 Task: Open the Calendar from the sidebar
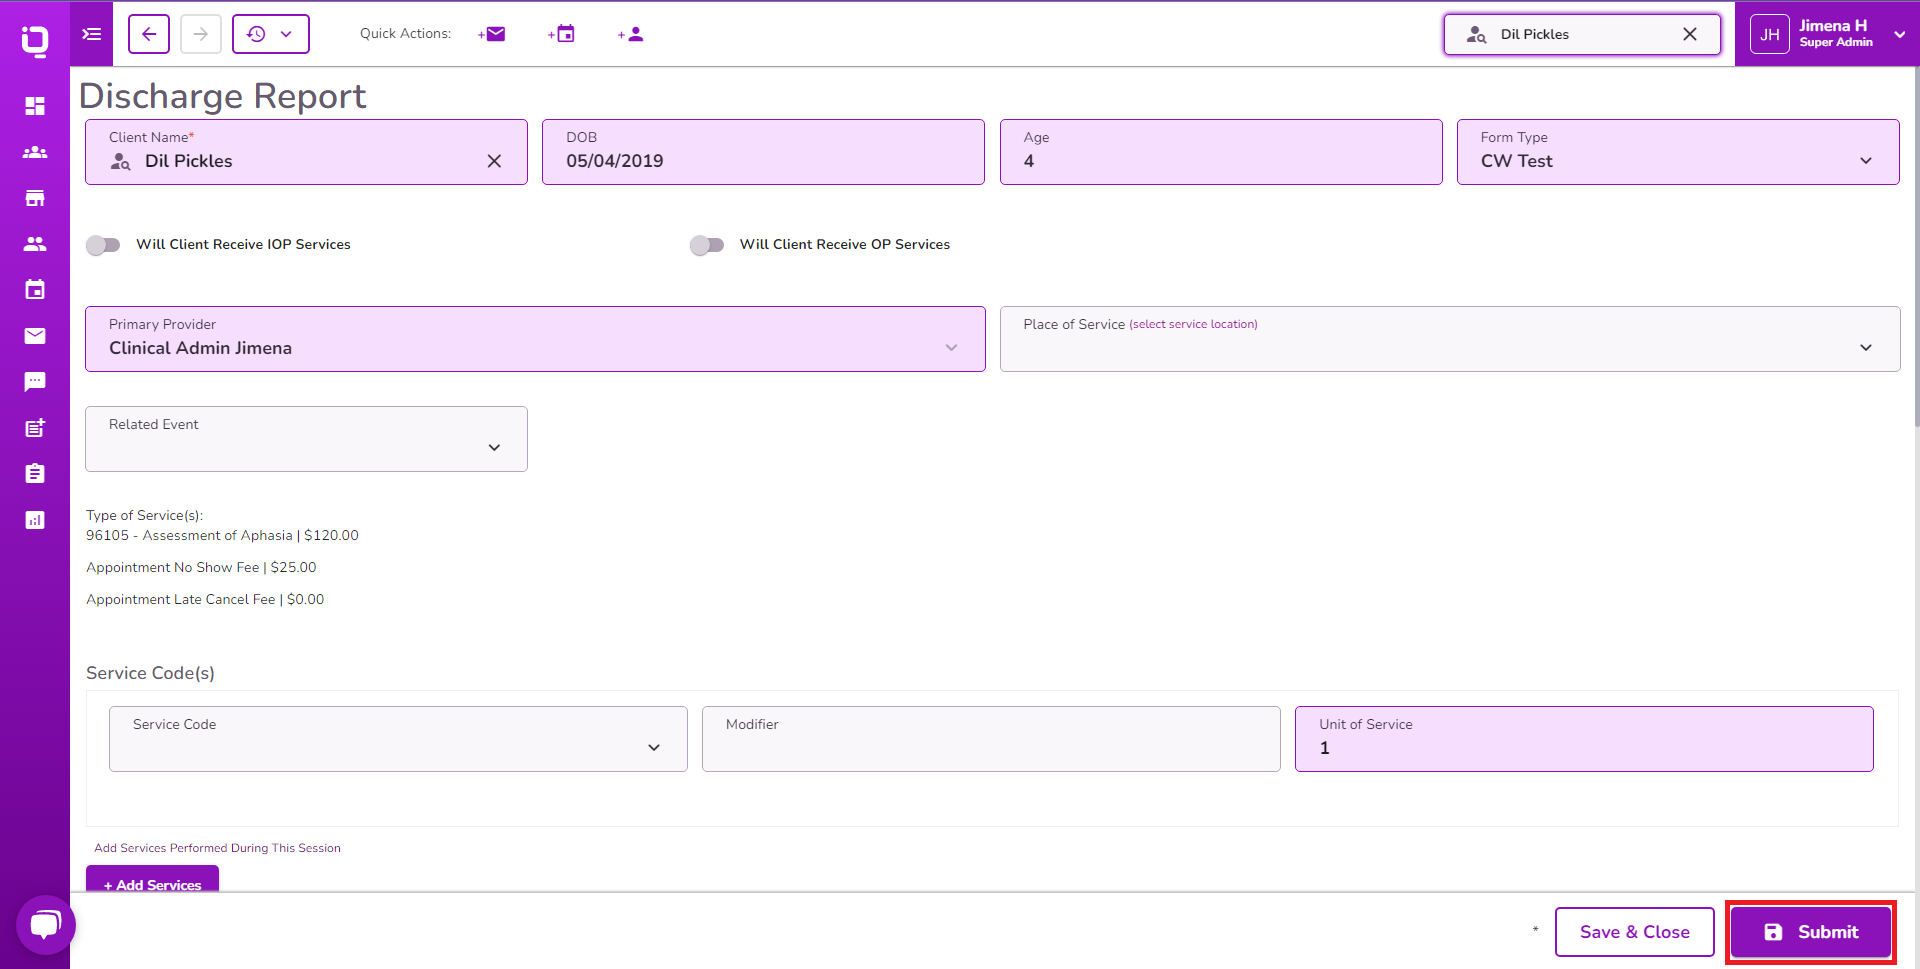pyautogui.click(x=35, y=290)
